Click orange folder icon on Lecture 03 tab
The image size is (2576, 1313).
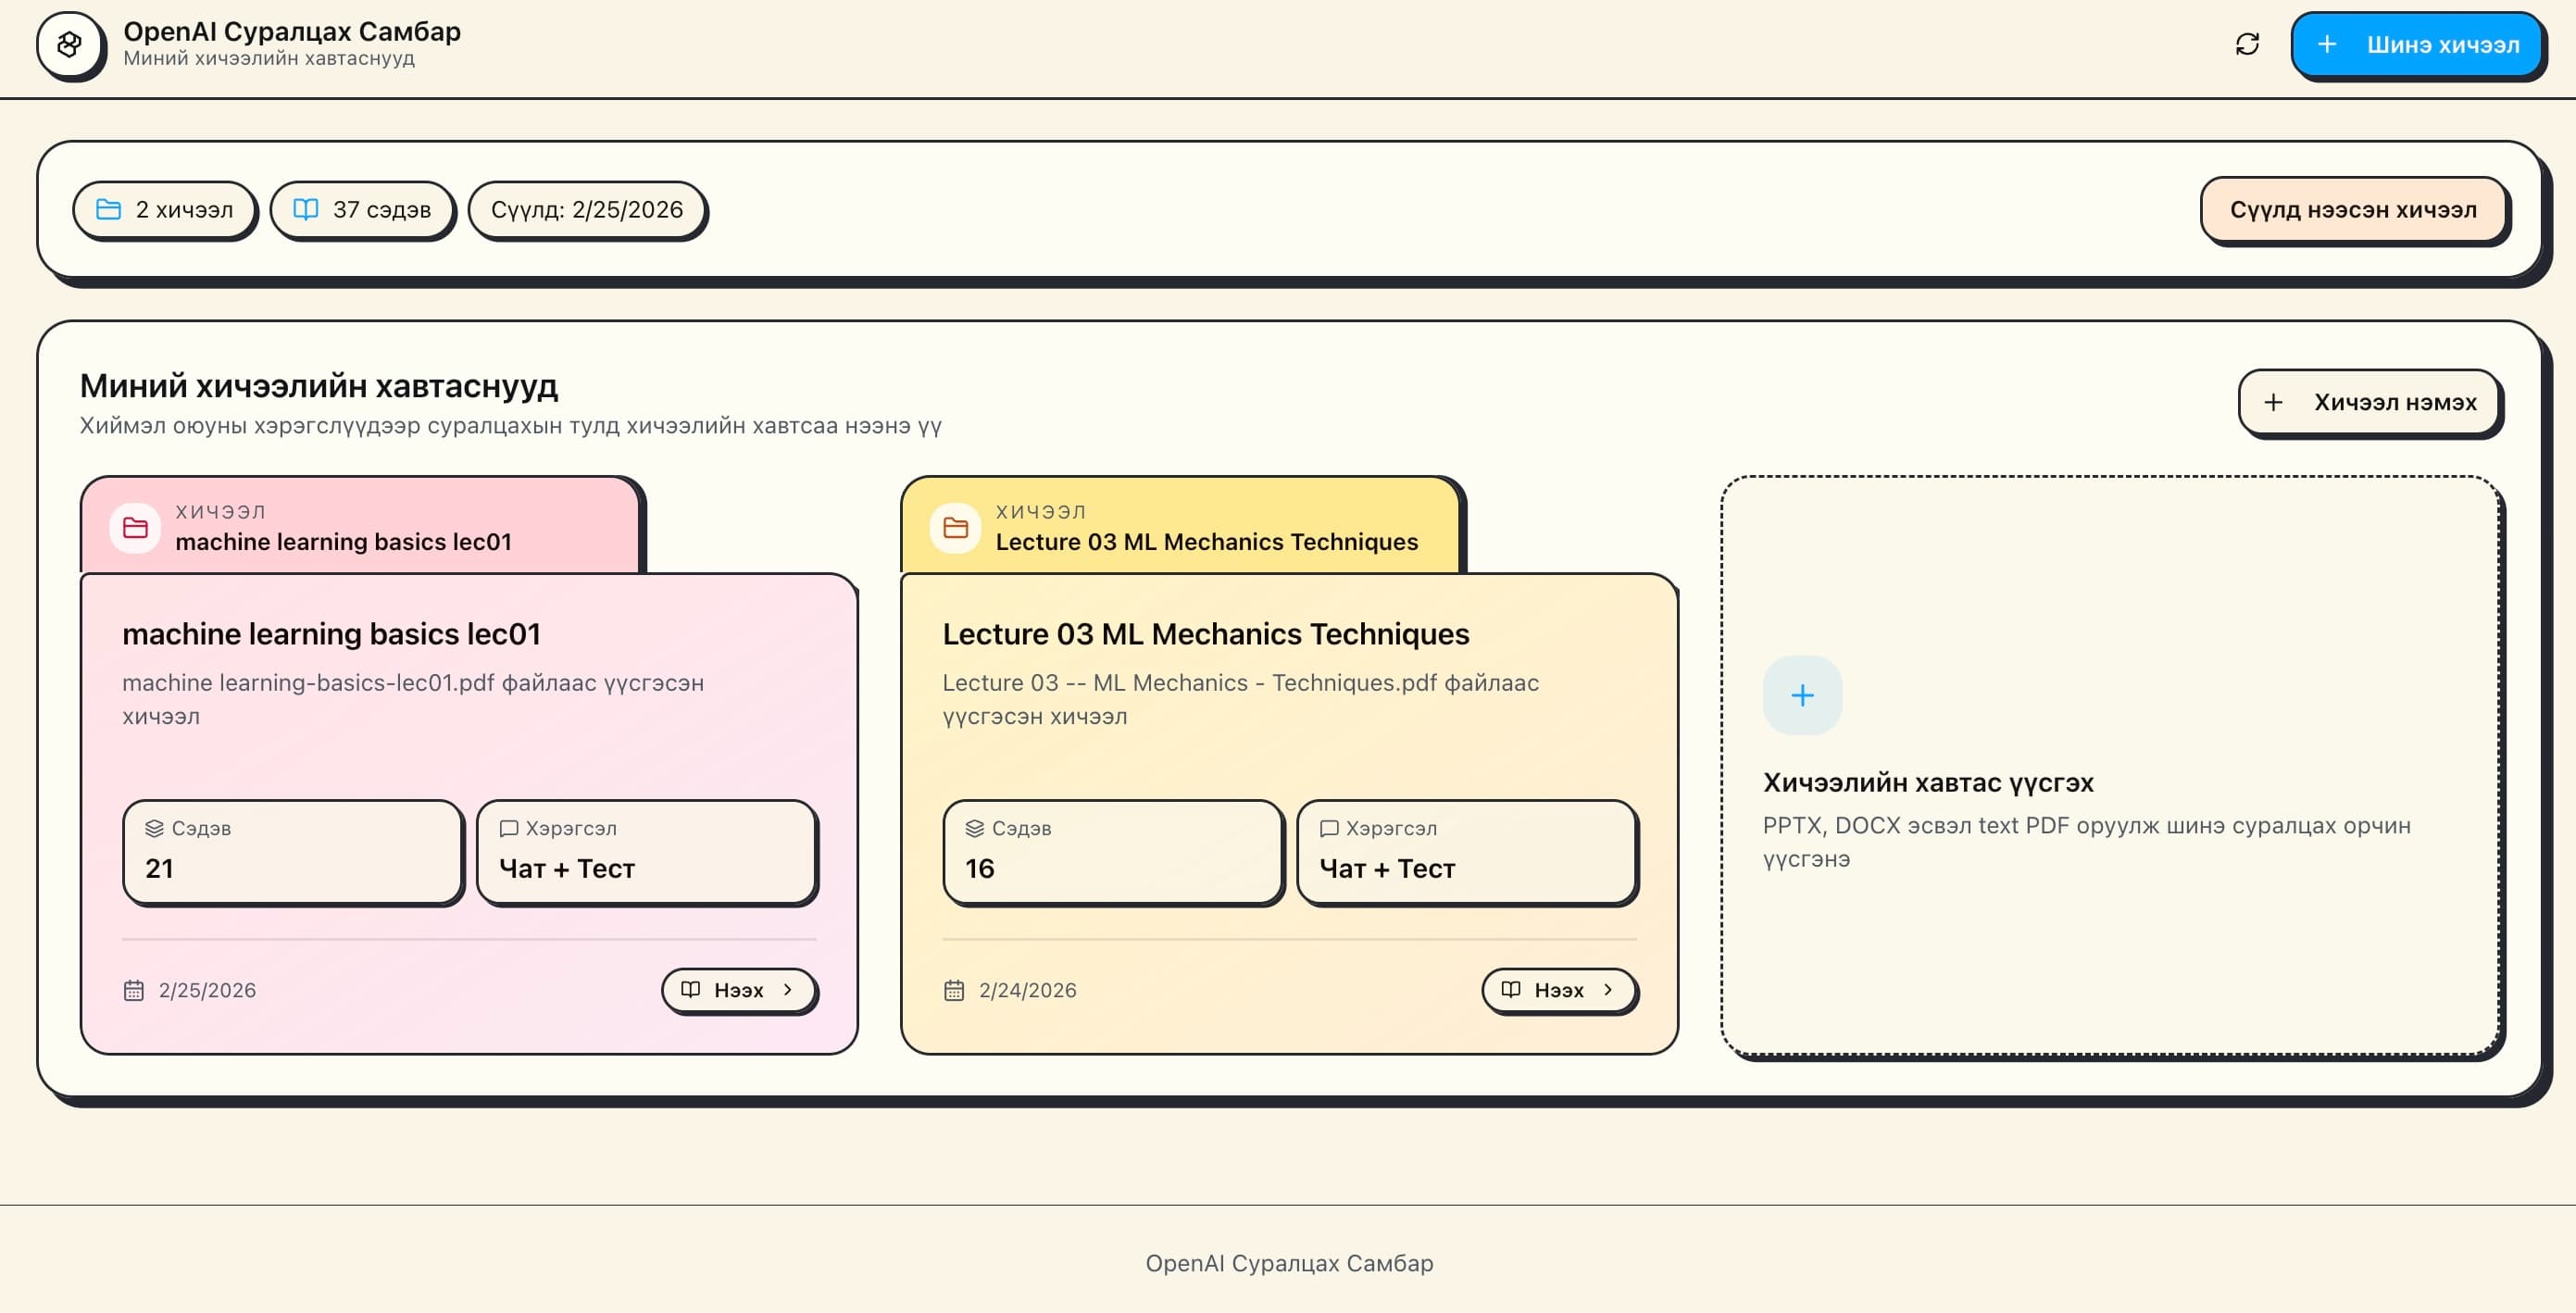click(955, 528)
